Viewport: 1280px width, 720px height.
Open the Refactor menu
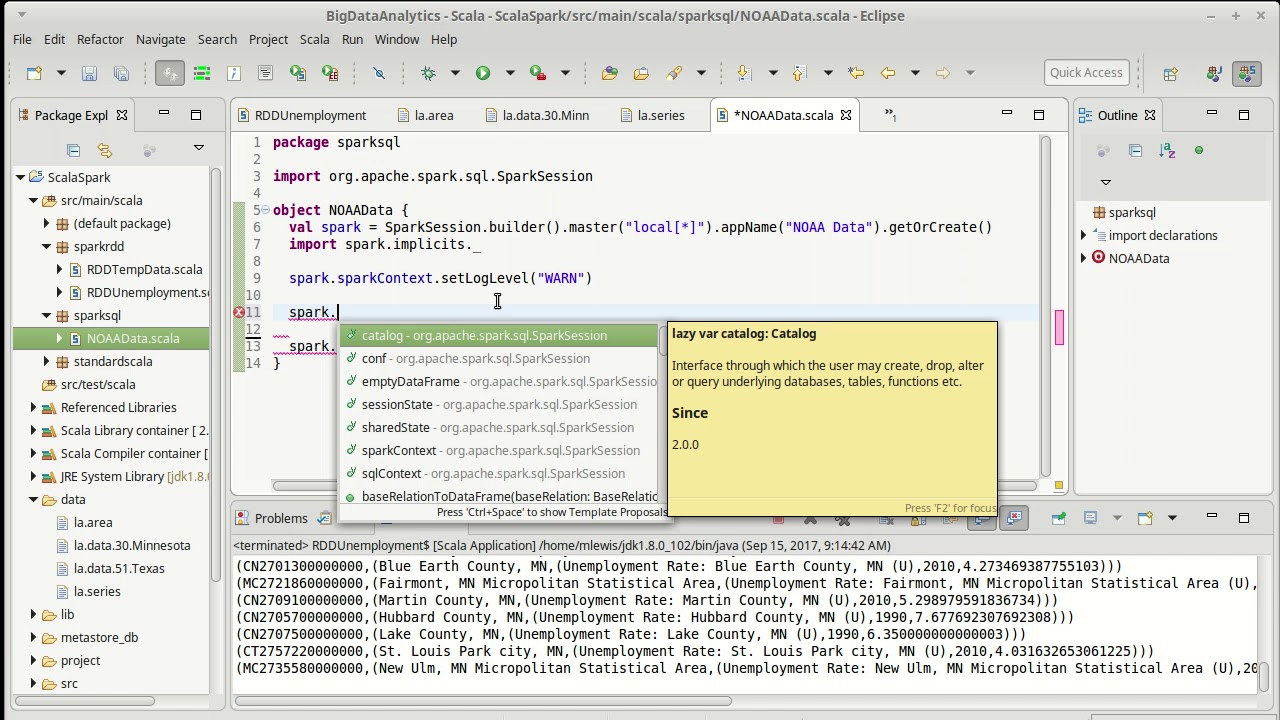(100, 39)
